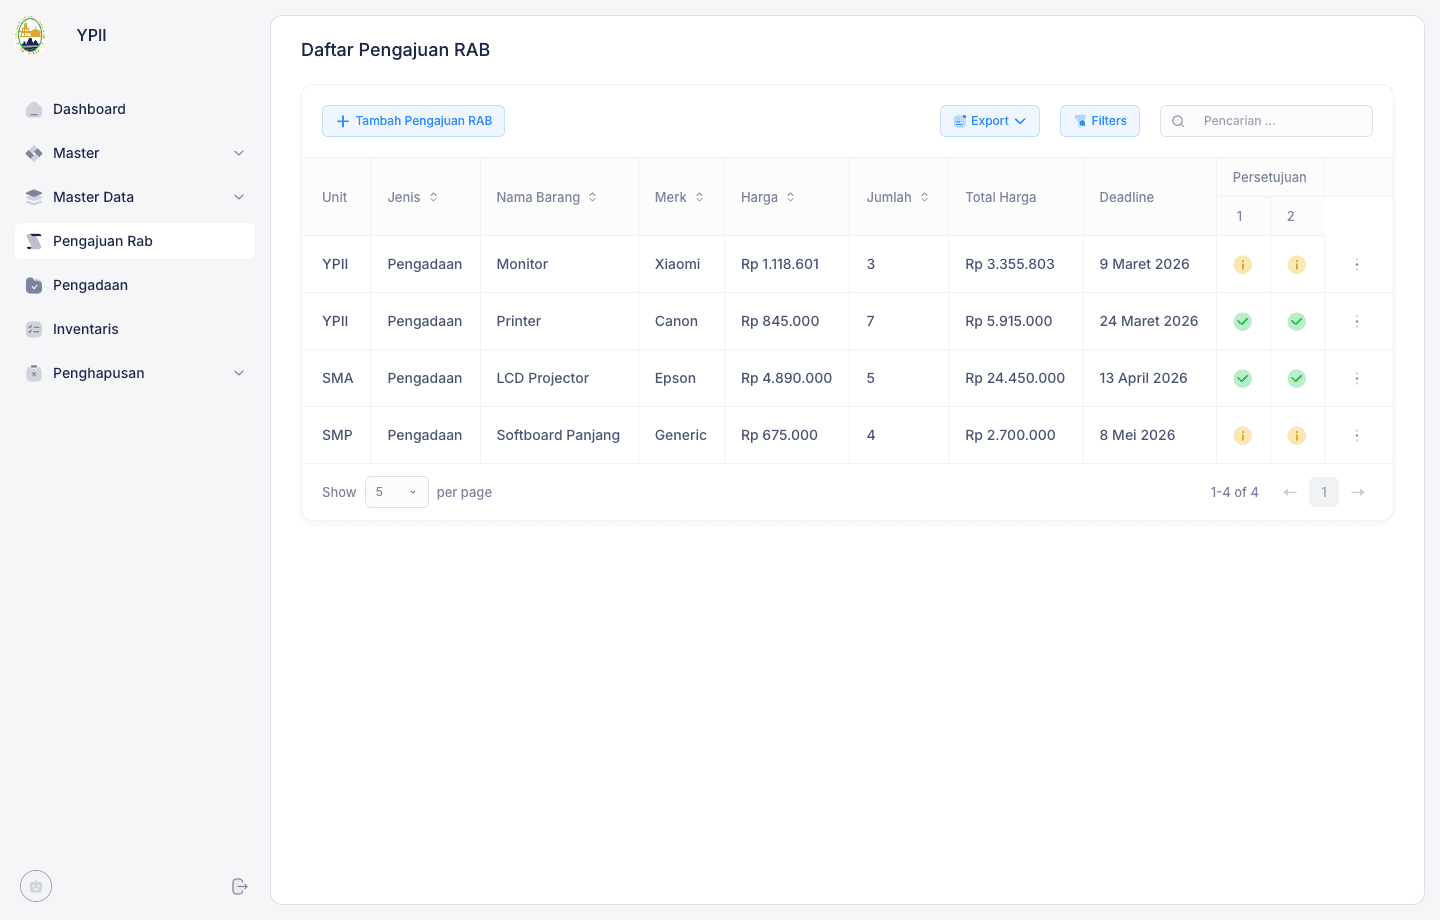
Task: Go to previous page arrow
Action: pyautogui.click(x=1290, y=492)
